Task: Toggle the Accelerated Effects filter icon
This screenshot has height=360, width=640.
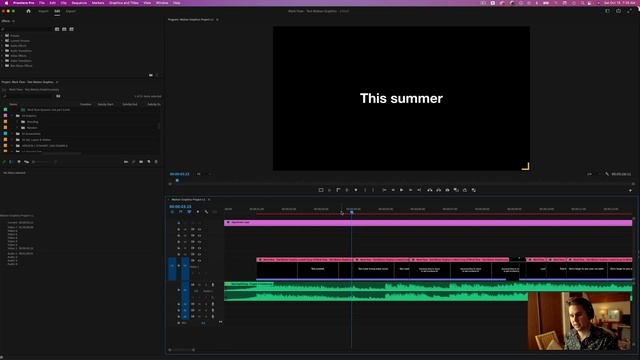Action: (x=57, y=29)
